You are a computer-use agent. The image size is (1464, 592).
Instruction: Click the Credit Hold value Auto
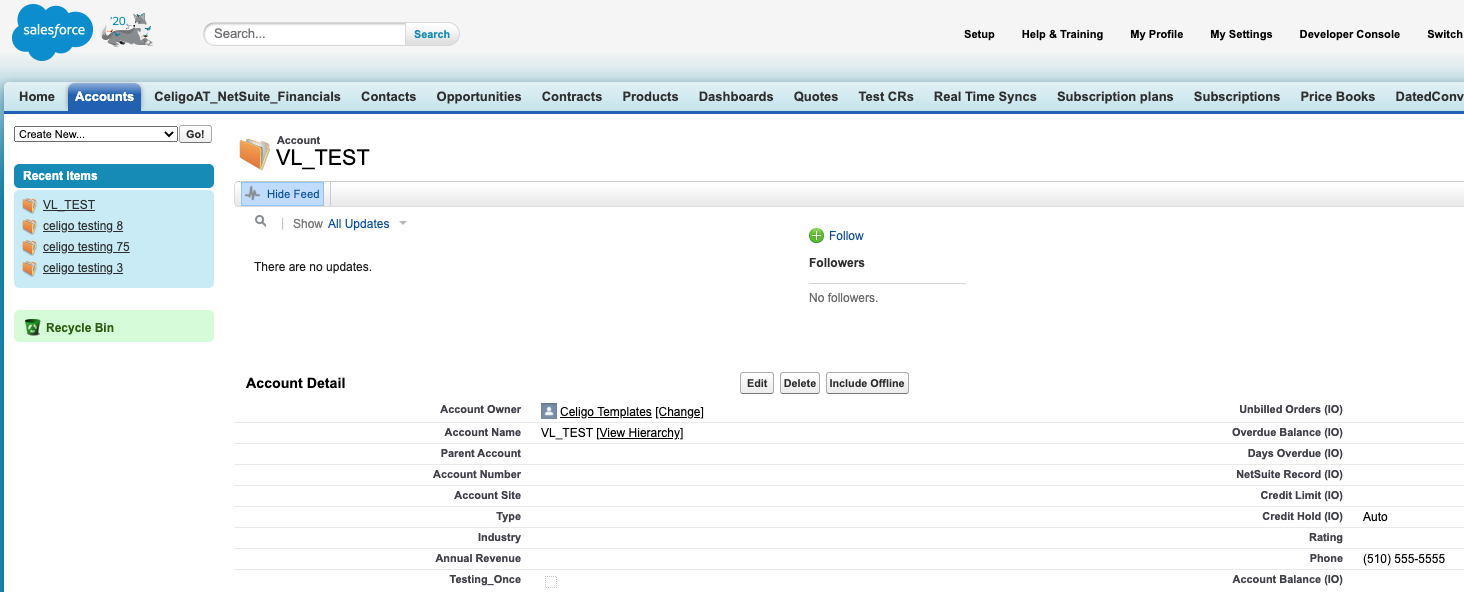pyautogui.click(x=1375, y=517)
